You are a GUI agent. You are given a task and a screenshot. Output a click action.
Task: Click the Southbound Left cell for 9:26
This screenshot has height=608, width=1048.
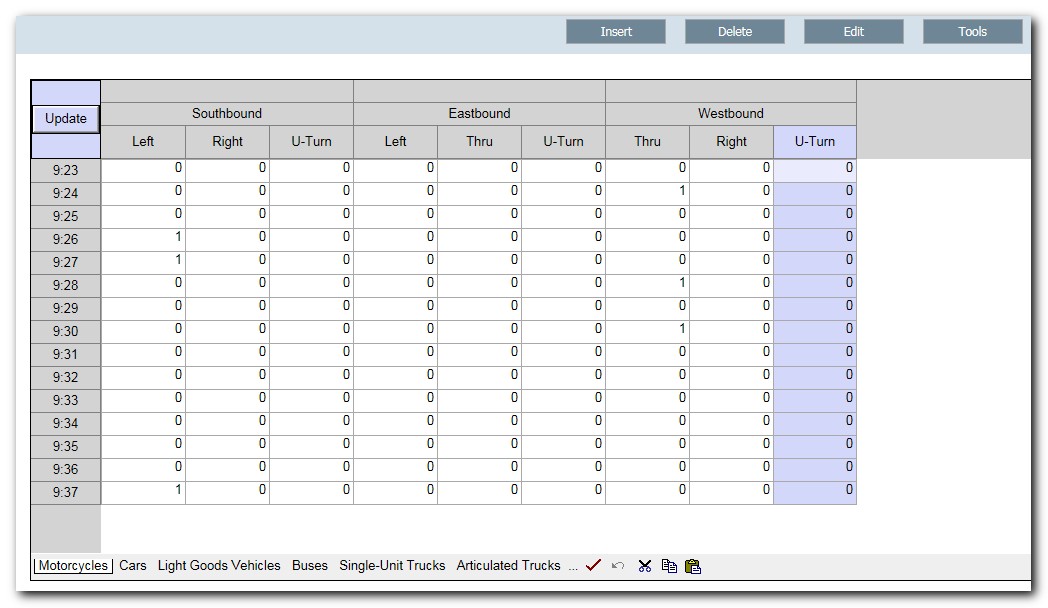click(142, 239)
